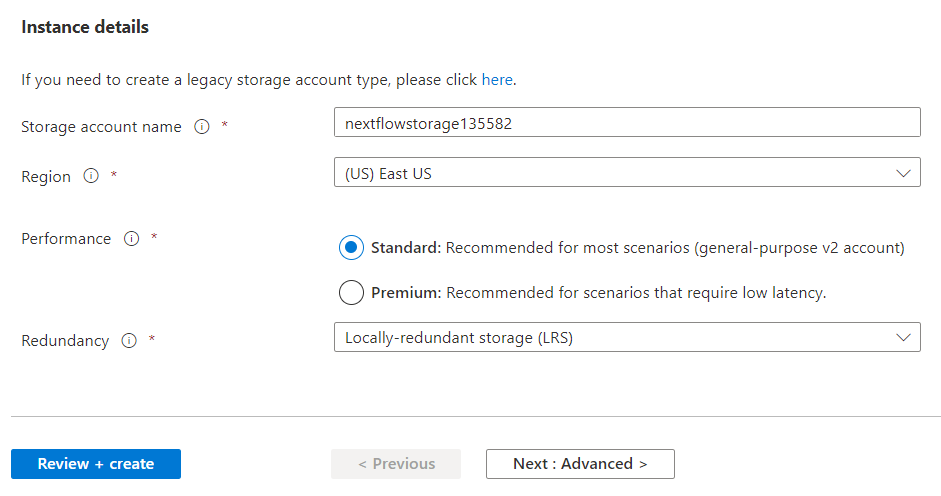Follow the "here" legacy storage link

point(497,79)
